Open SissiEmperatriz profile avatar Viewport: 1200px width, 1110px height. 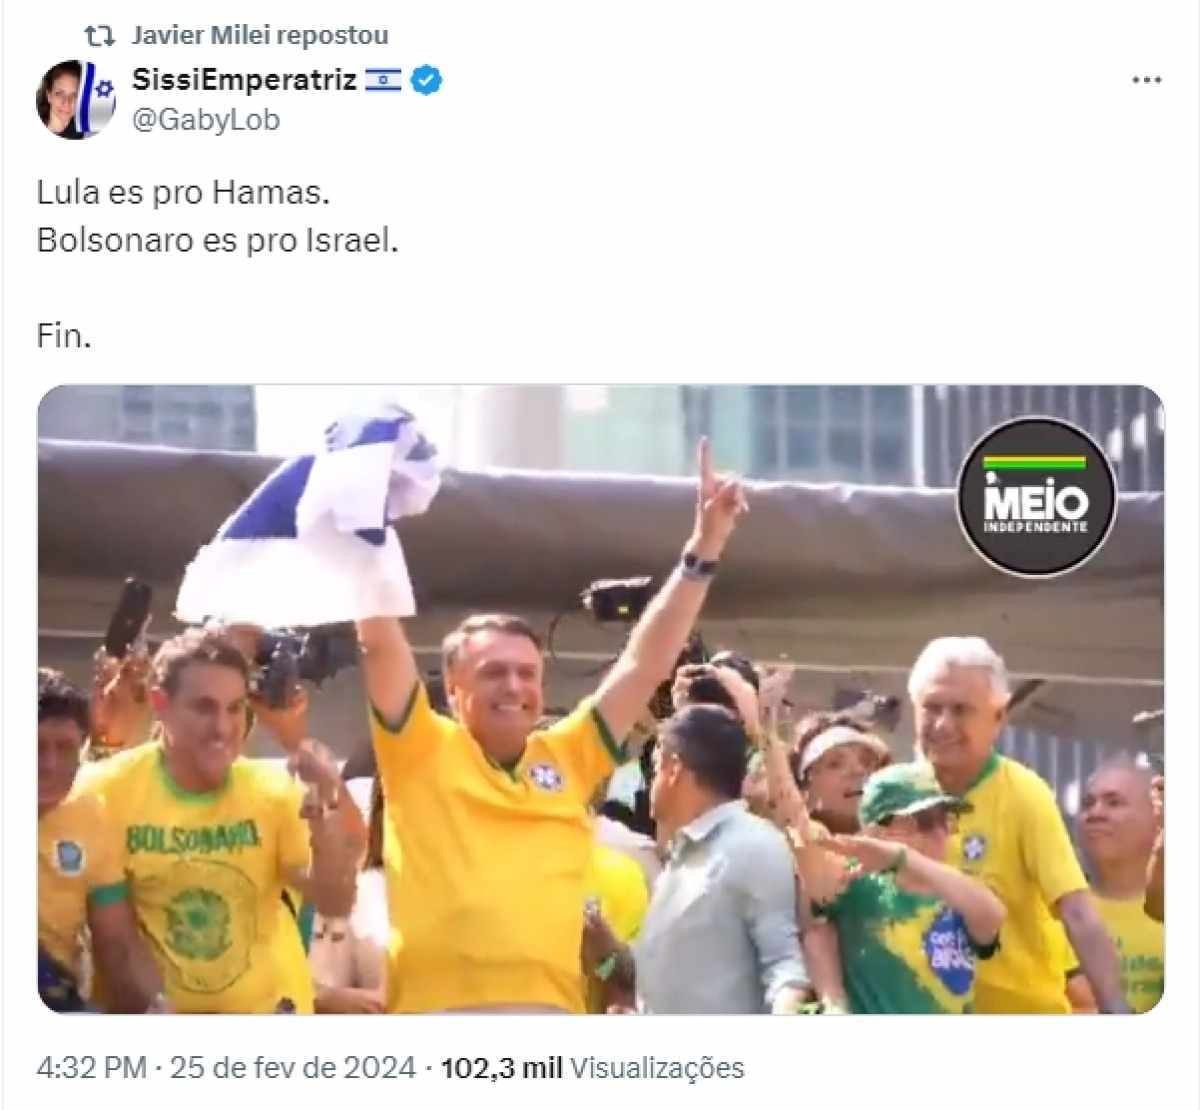(x=76, y=99)
